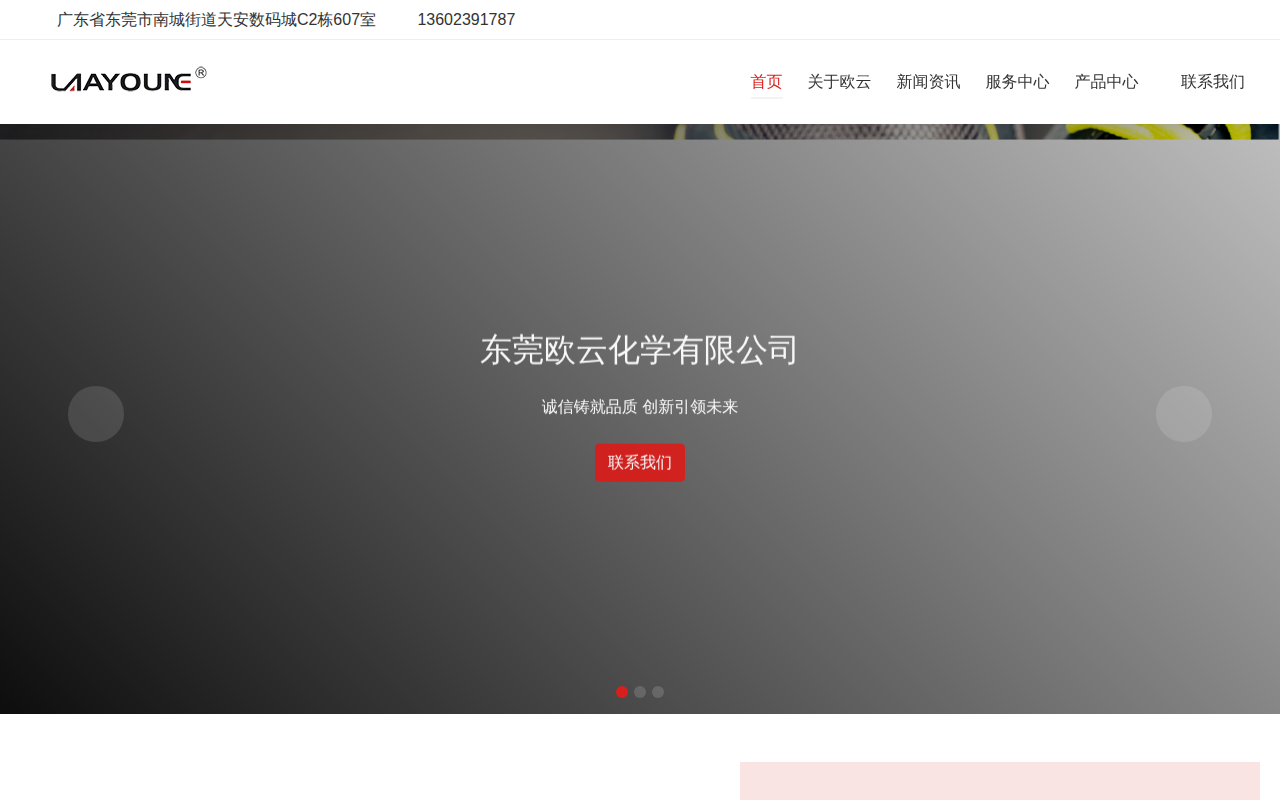Go to 新闻资讯 in the navigation

[928, 82]
